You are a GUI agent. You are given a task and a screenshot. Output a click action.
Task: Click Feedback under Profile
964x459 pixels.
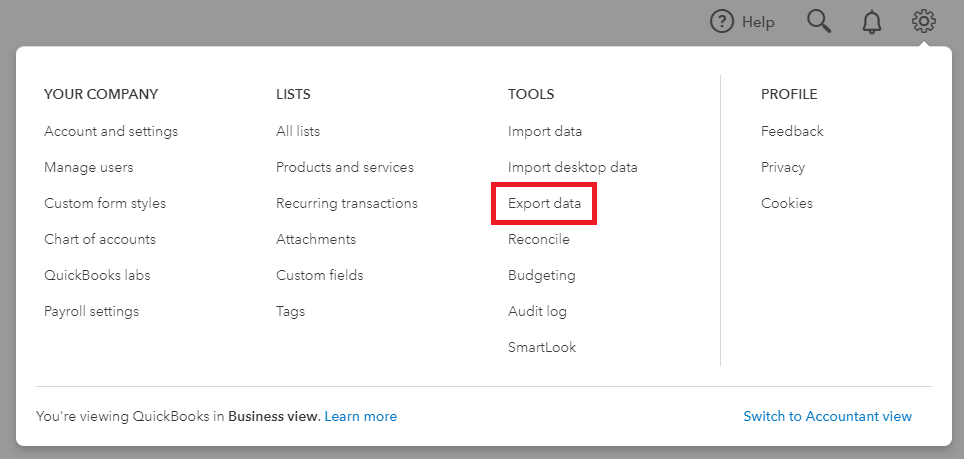coord(792,131)
